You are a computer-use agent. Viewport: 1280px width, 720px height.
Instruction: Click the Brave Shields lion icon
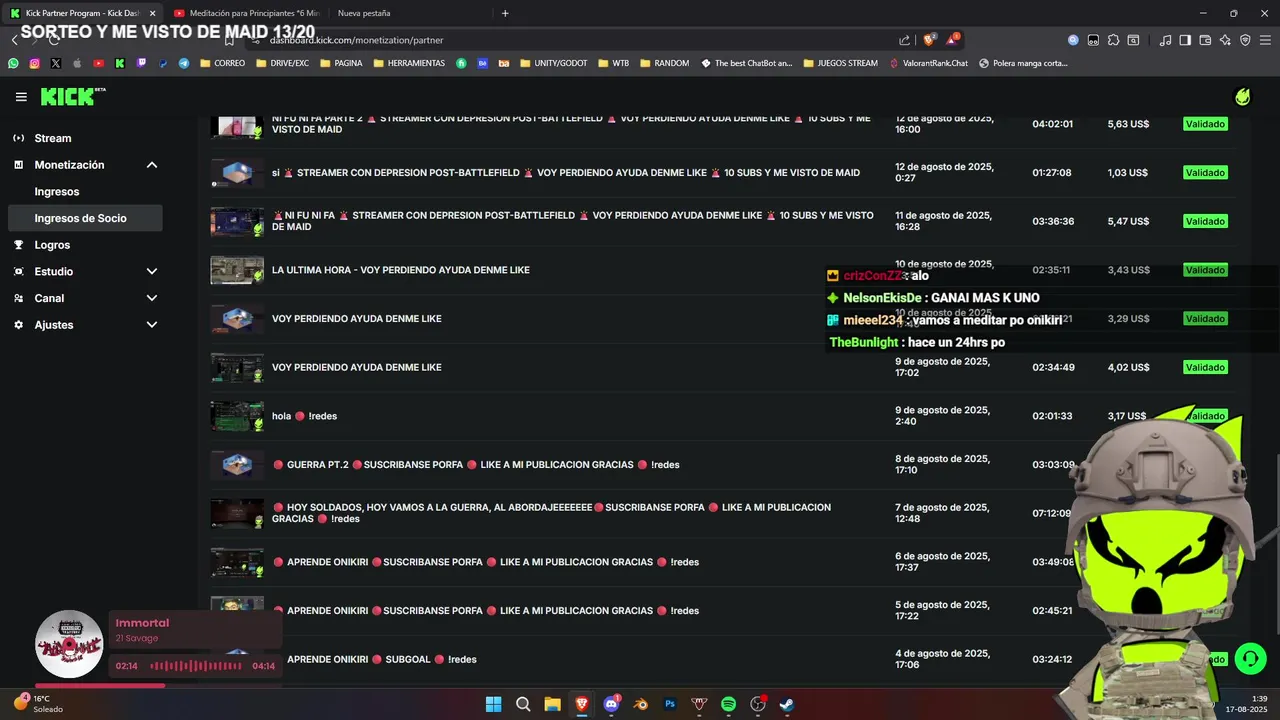click(x=929, y=40)
